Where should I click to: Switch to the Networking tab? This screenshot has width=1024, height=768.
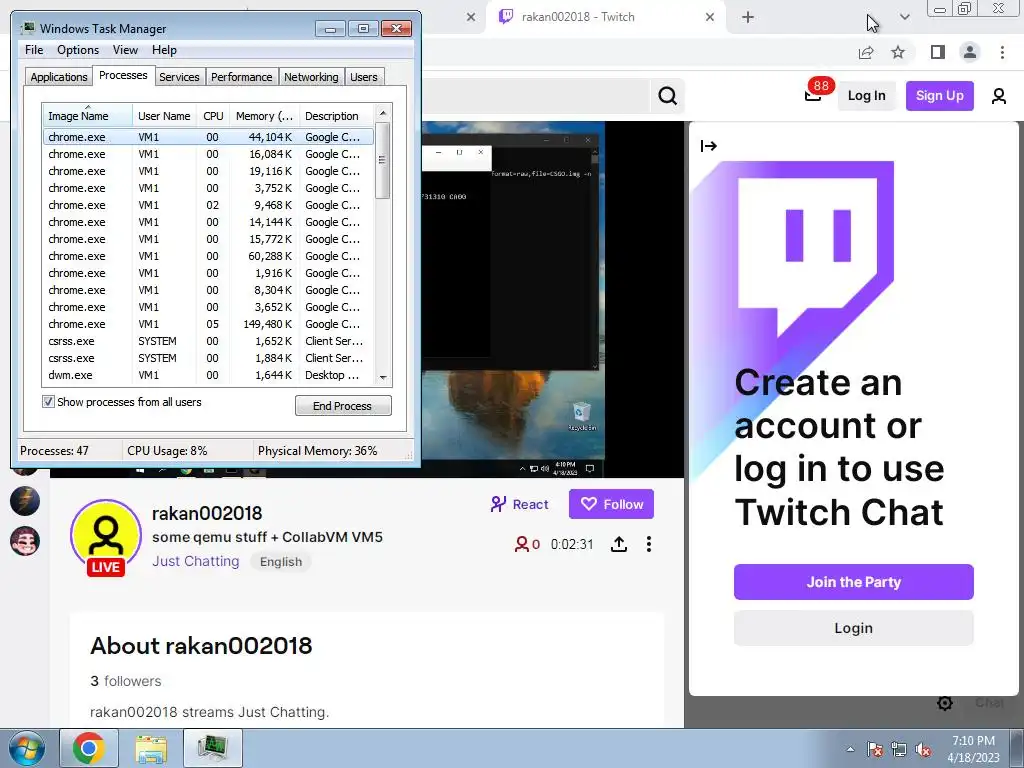pos(311,77)
